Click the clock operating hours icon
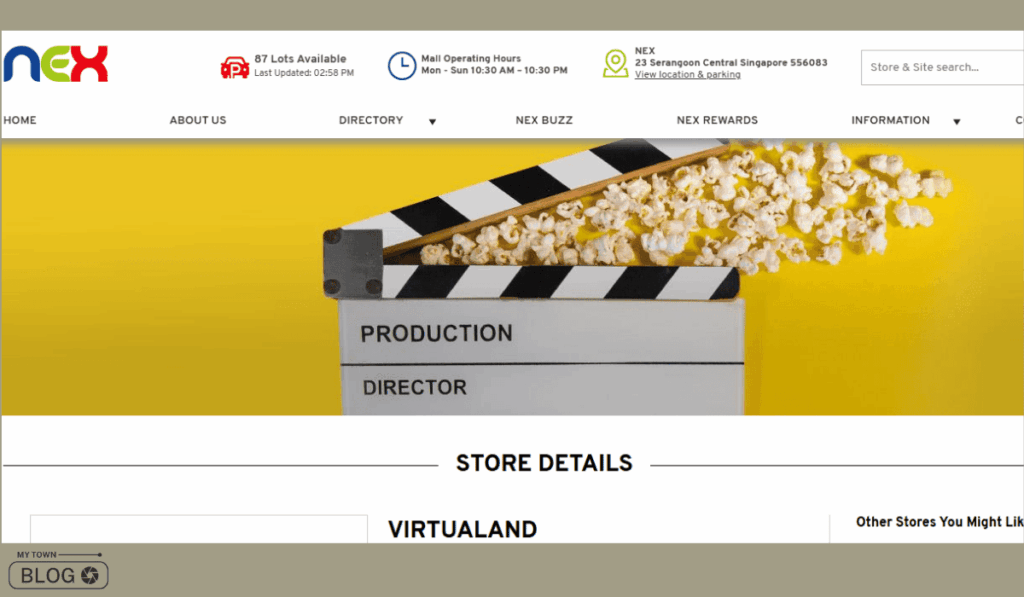This screenshot has height=597, width=1024. pyautogui.click(x=402, y=66)
